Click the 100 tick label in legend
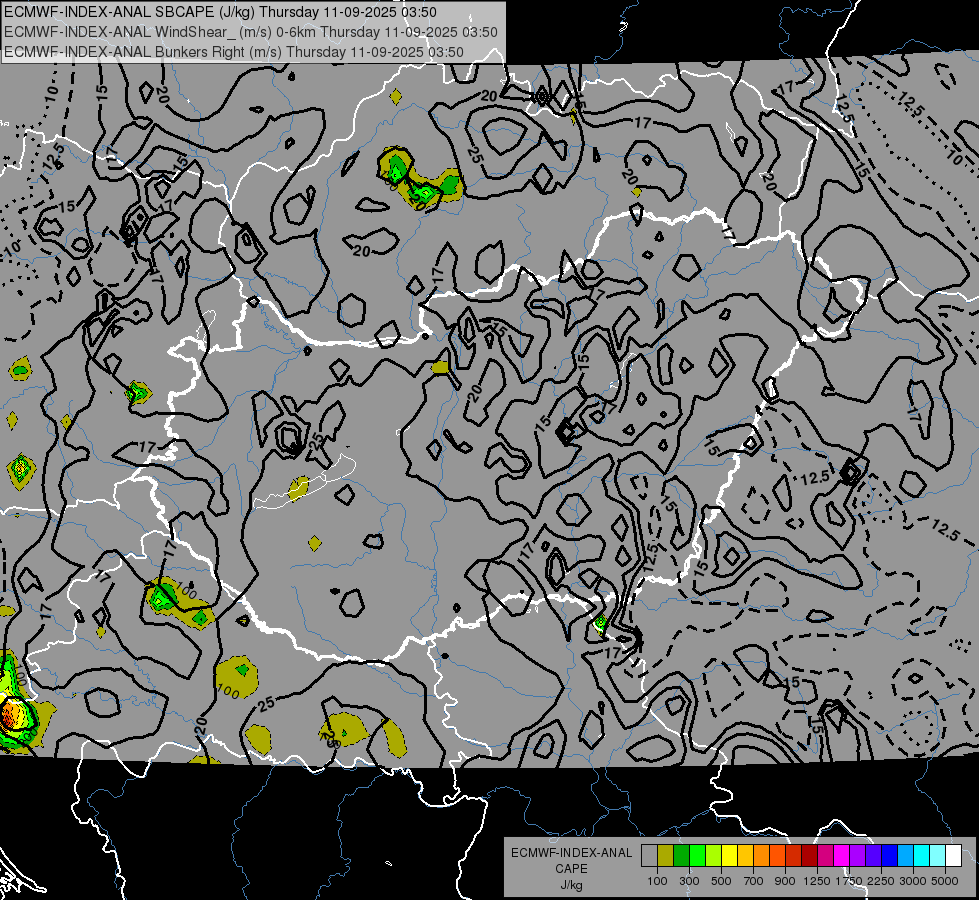The image size is (979, 900). pos(657,881)
